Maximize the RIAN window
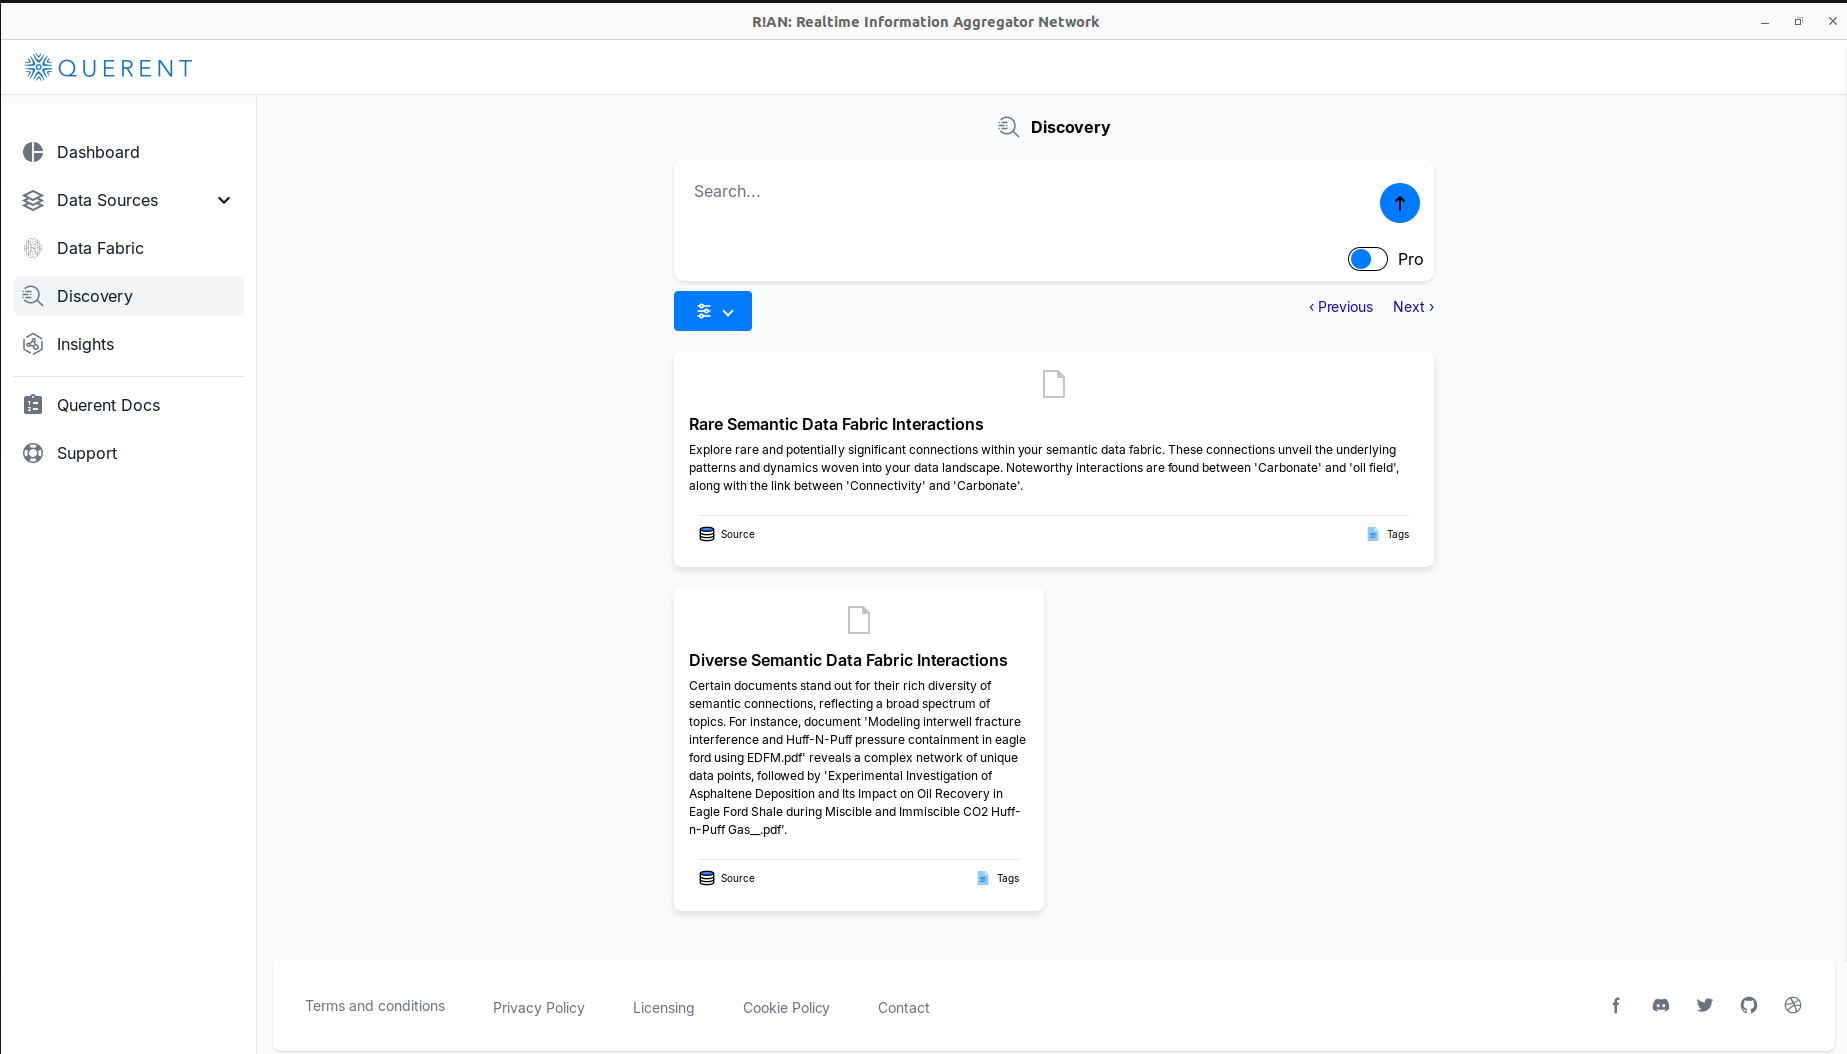1847x1054 pixels. (1798, 21)
